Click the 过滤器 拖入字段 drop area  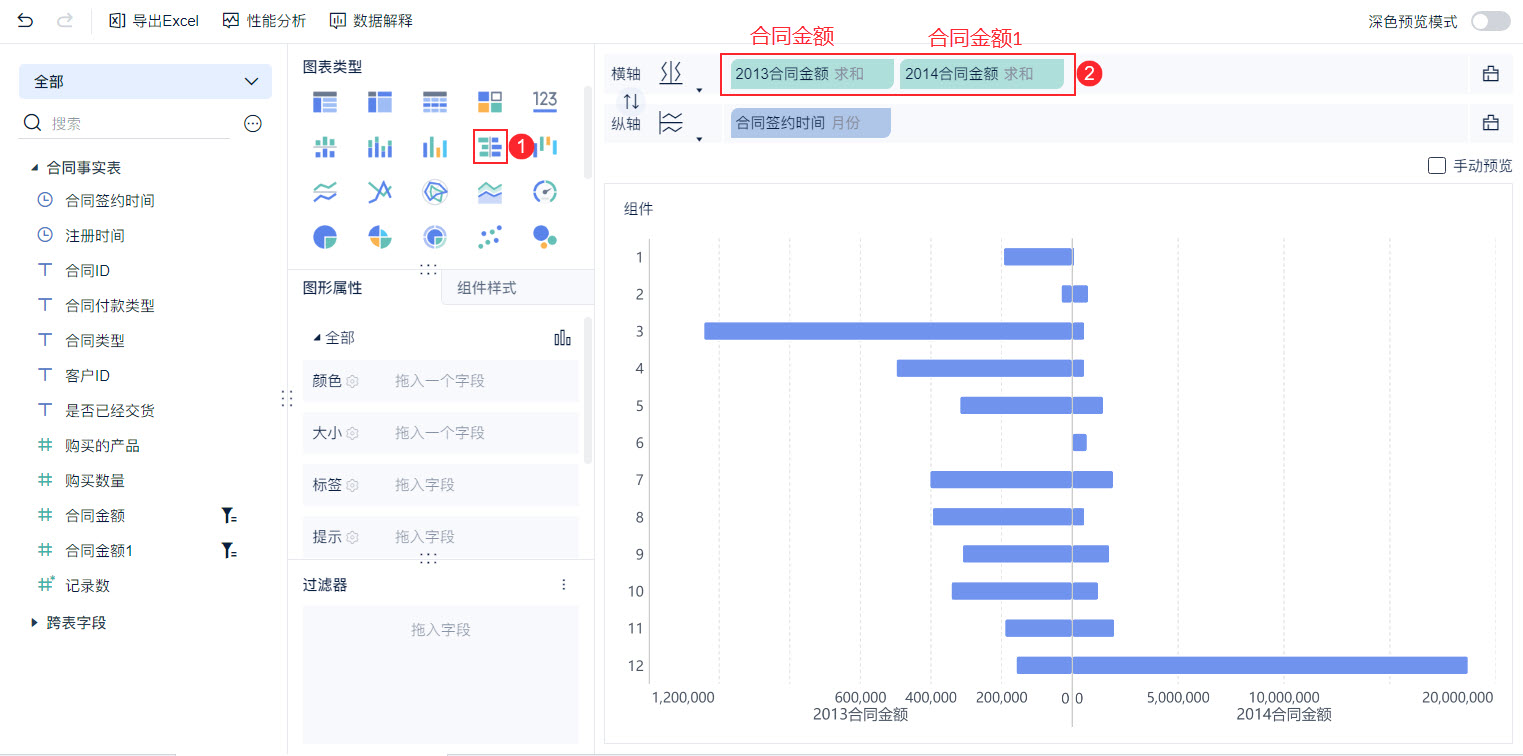(x=441, y=672)
